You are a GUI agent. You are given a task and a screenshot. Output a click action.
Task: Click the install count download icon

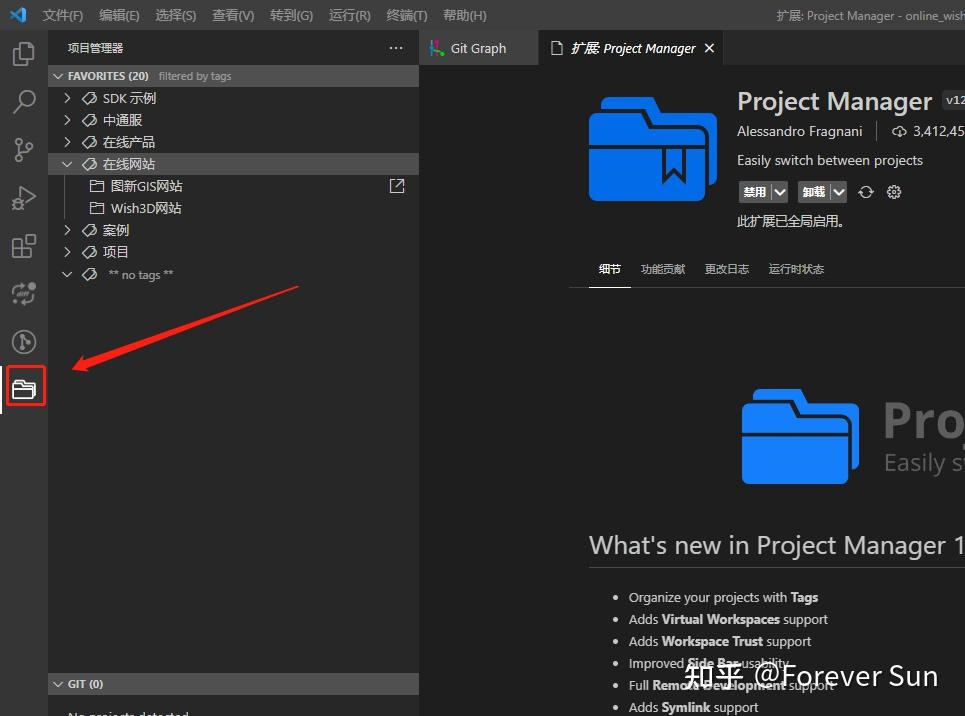tap(899, 131)
